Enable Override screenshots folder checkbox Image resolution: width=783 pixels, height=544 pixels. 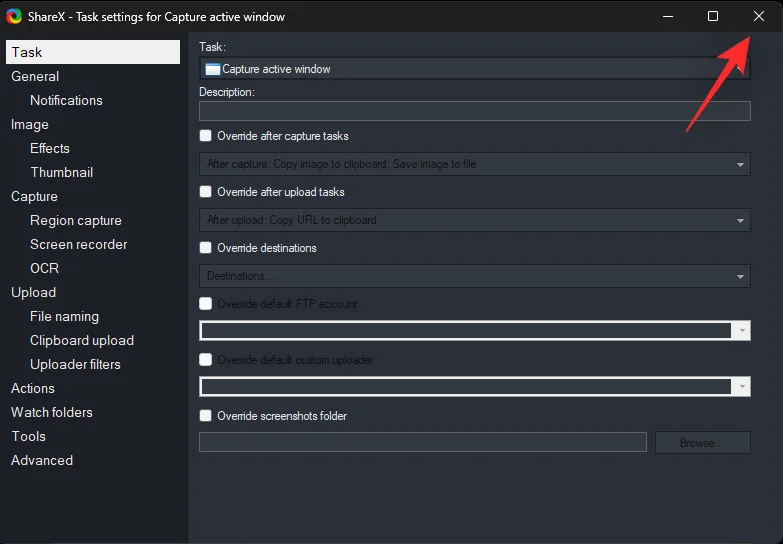(x=206, y=416)
